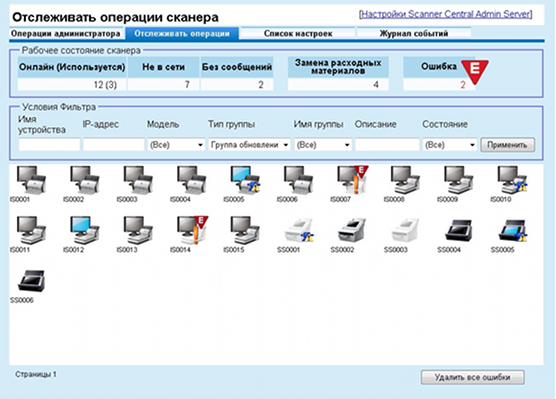Switch to Журнал событий tab
This screenshot has width=556, height=399.
tap(414, 34)
